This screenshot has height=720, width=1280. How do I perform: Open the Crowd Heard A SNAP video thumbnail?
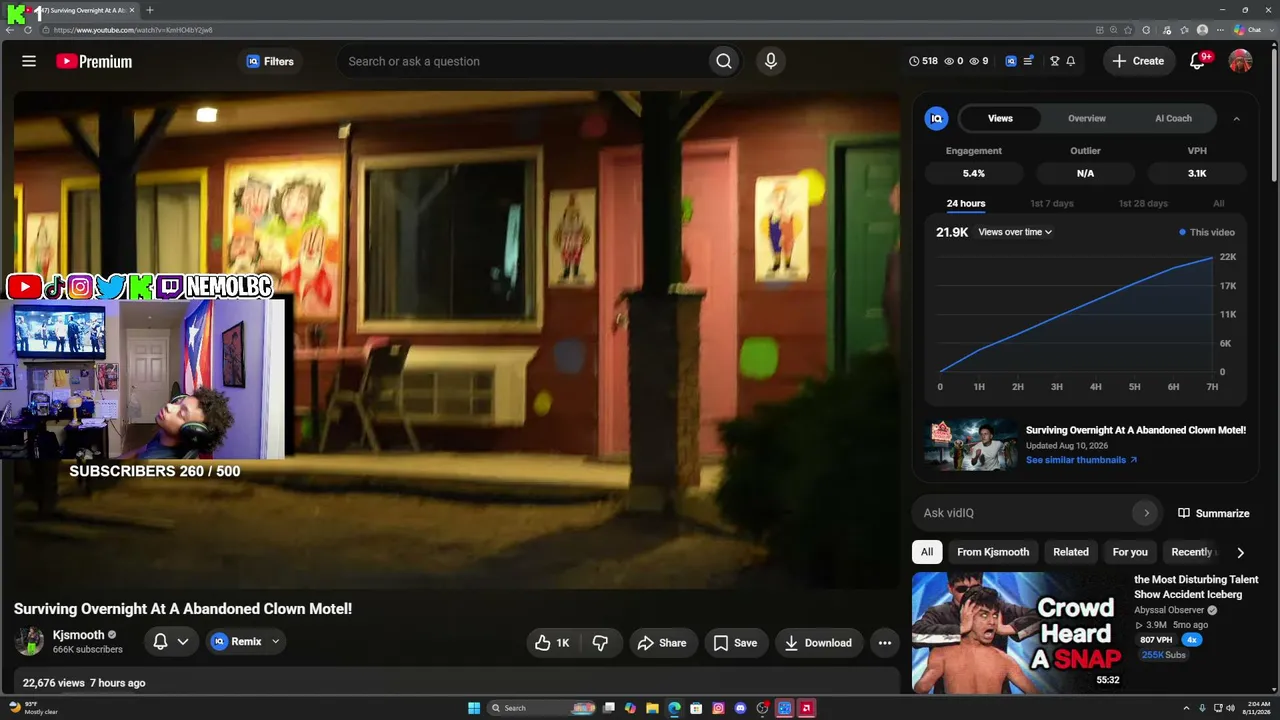1019,632
